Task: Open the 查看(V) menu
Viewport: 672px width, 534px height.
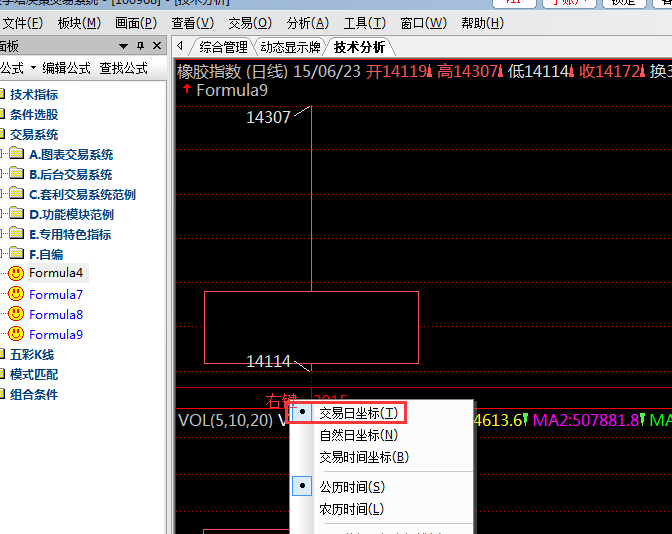Action: tap(192, 23)
